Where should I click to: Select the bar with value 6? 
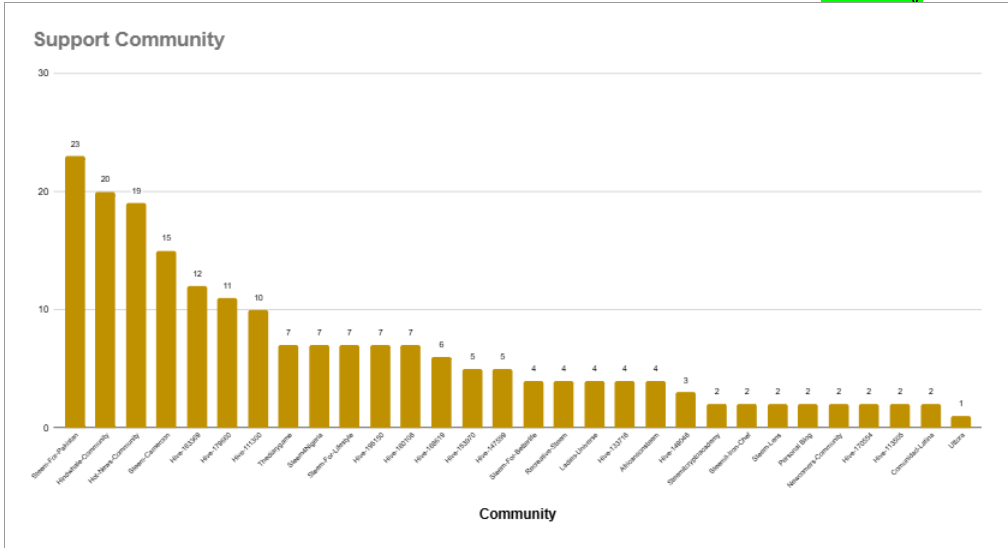[x=442, y=392]
